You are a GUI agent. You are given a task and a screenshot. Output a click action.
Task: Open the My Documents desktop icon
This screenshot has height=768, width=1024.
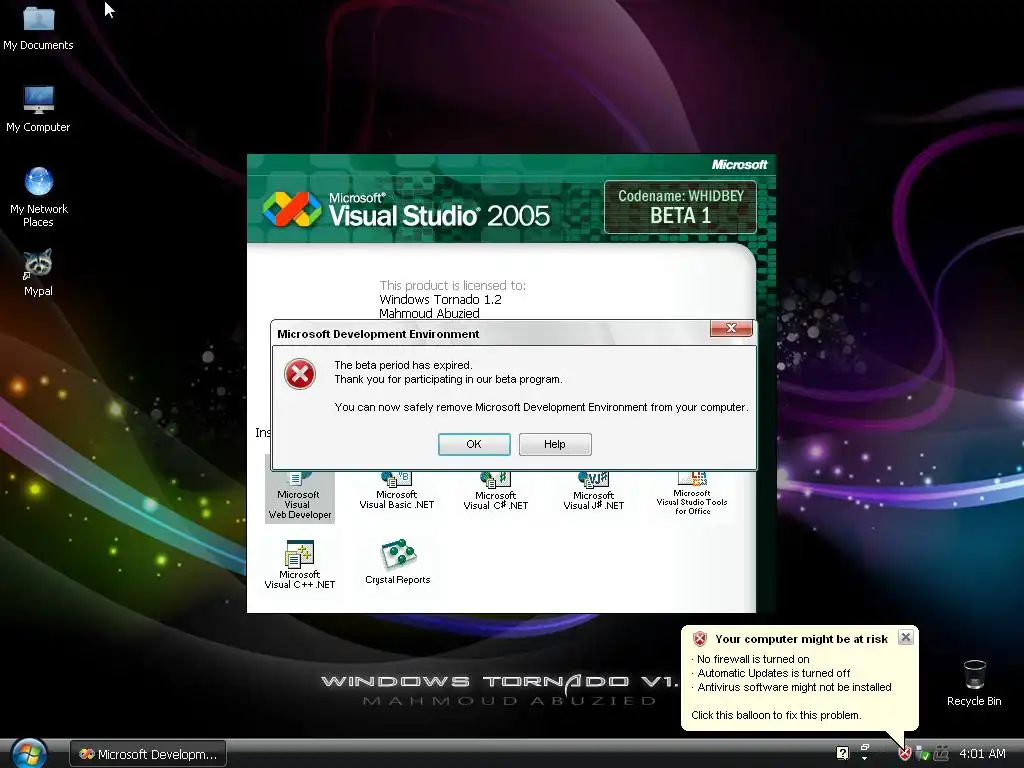tap(38, 27)
